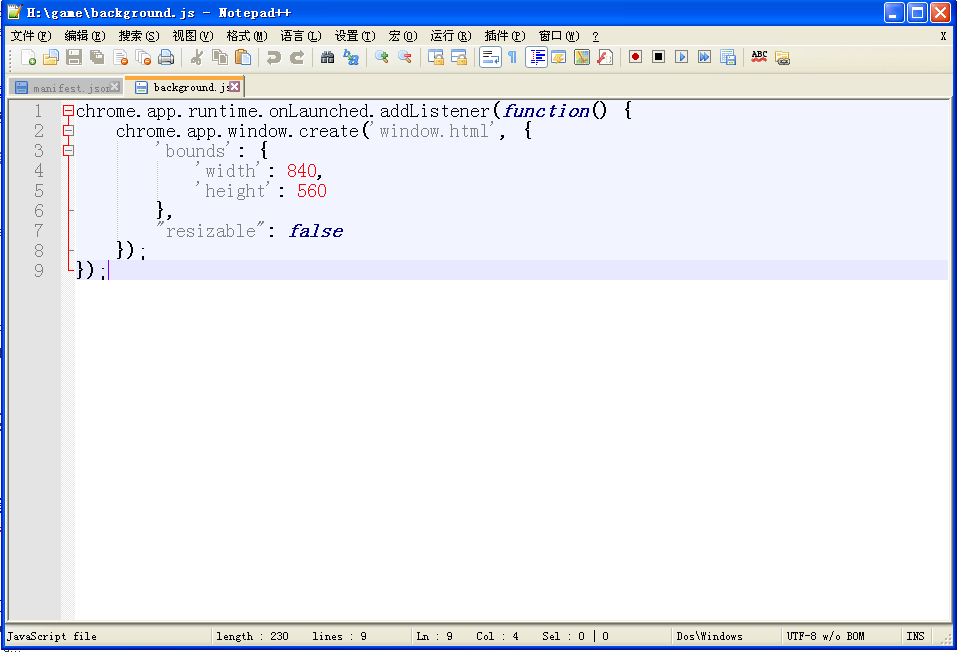
Task: Collapse the 'bounds' fold on line 3
Action: [x=68, y=151]
